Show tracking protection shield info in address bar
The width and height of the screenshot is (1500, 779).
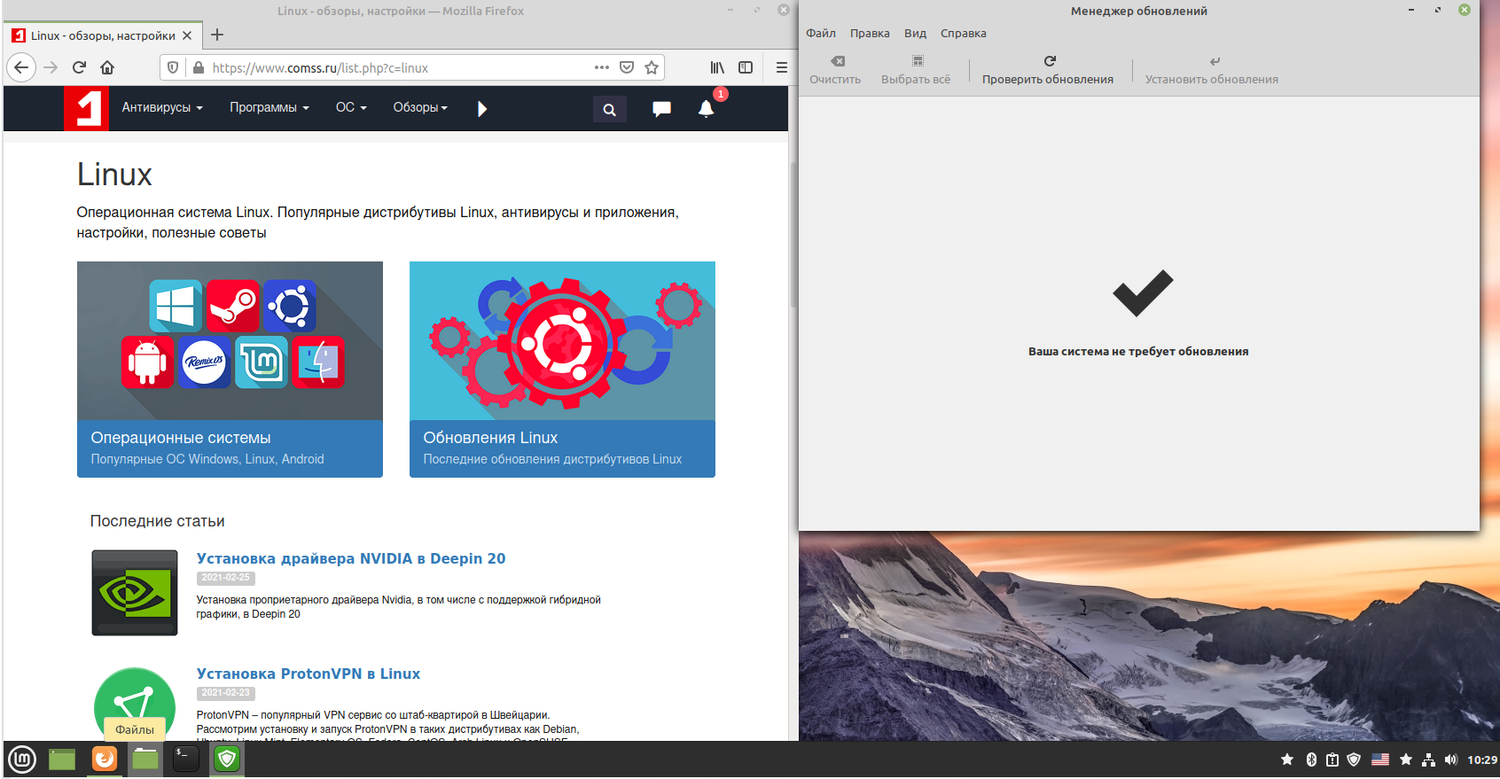tap(173, 68)
